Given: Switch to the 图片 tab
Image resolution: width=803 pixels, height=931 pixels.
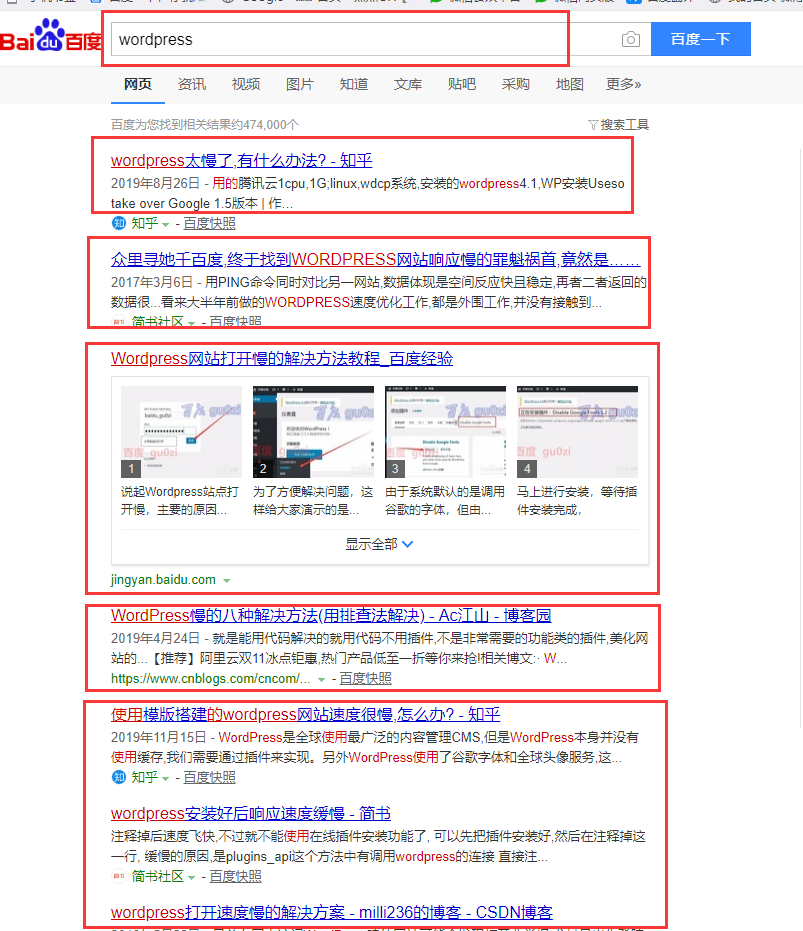Looking at the screenshot, I should pos(300,84).
